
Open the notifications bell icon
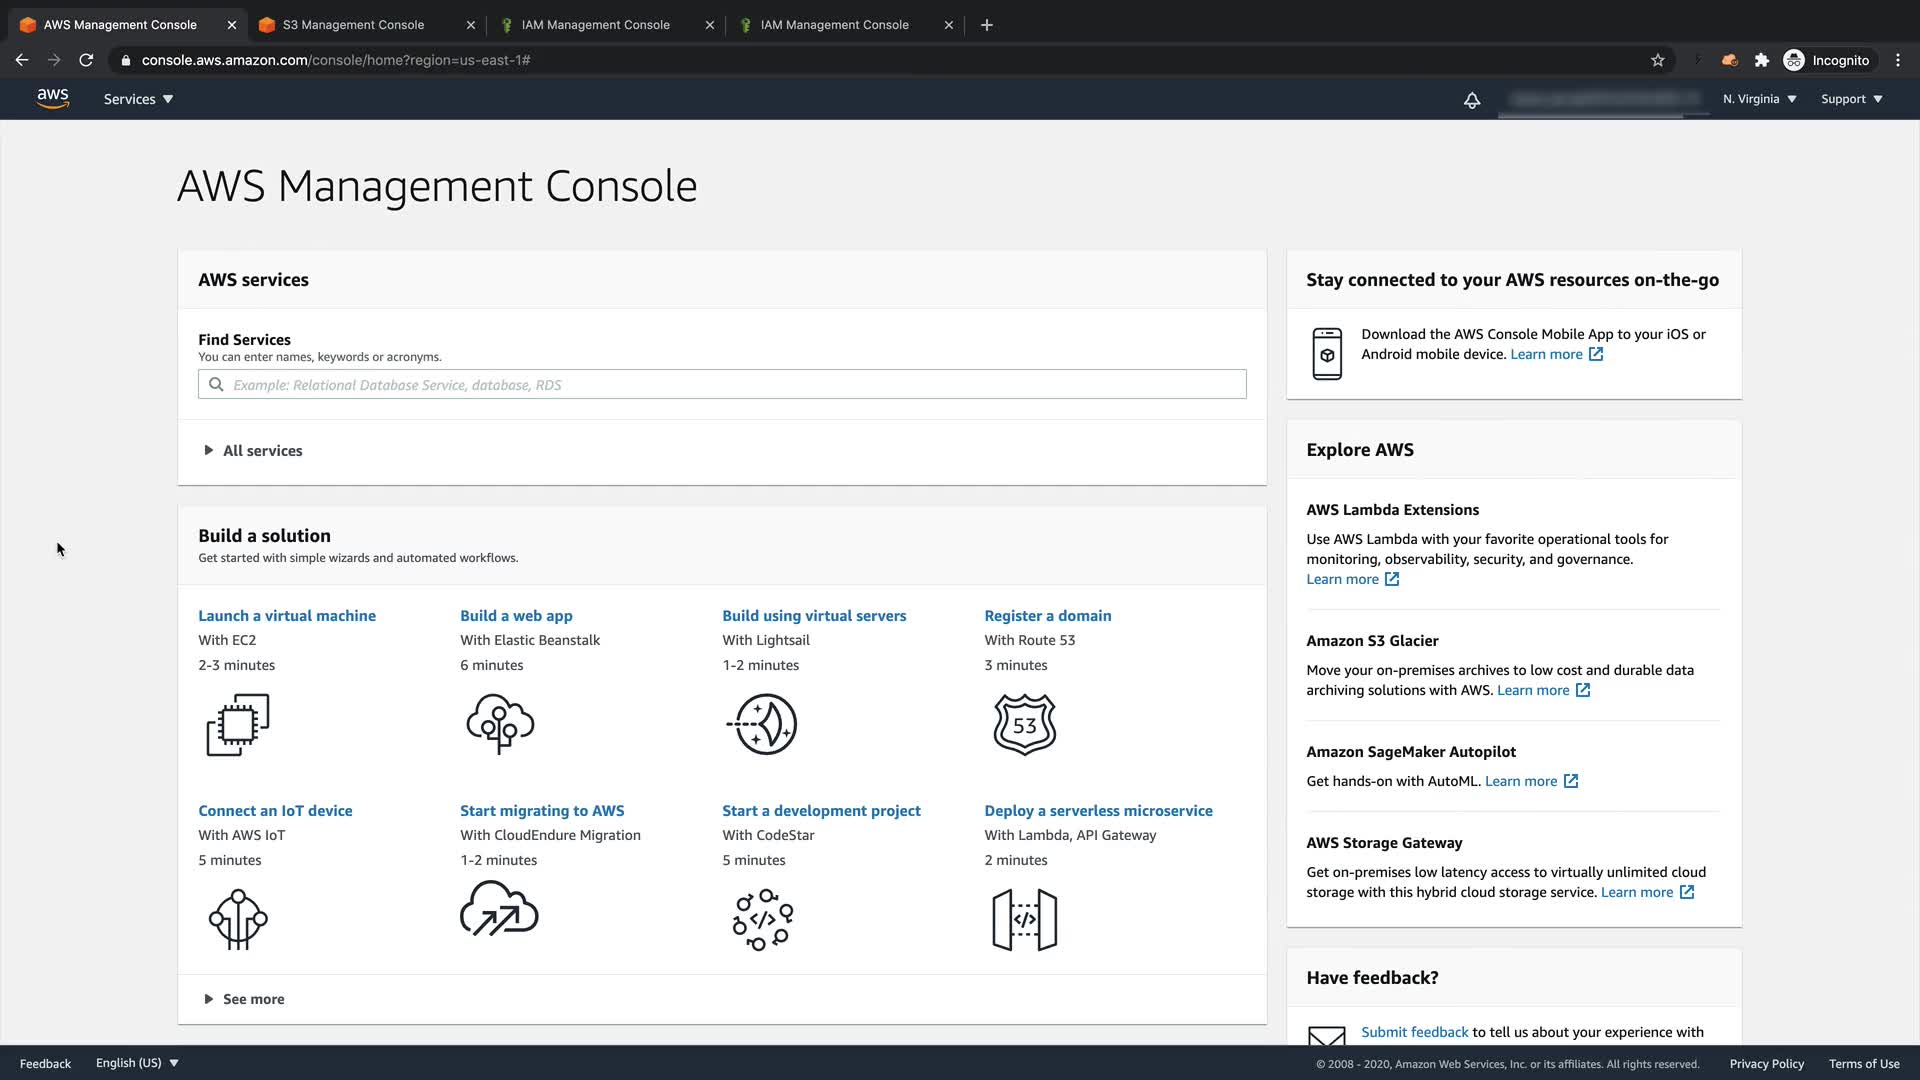coord(1472,100)
